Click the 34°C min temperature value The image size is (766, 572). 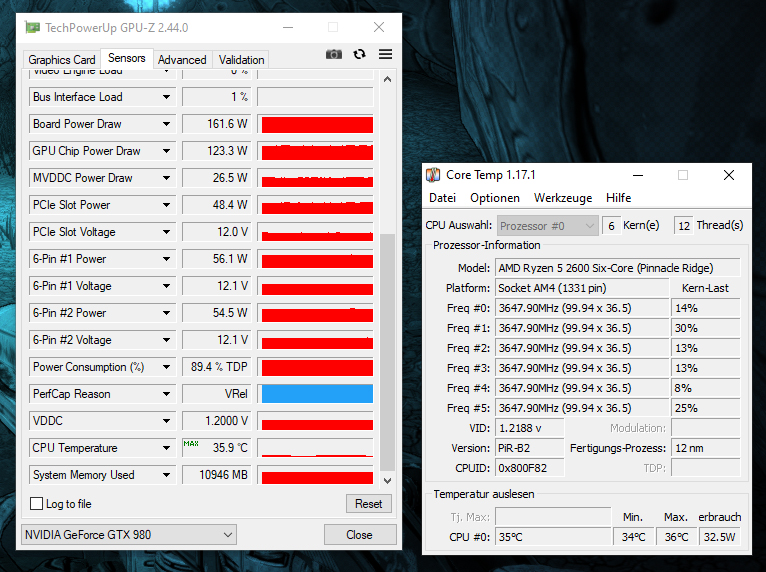click(634, 537)
